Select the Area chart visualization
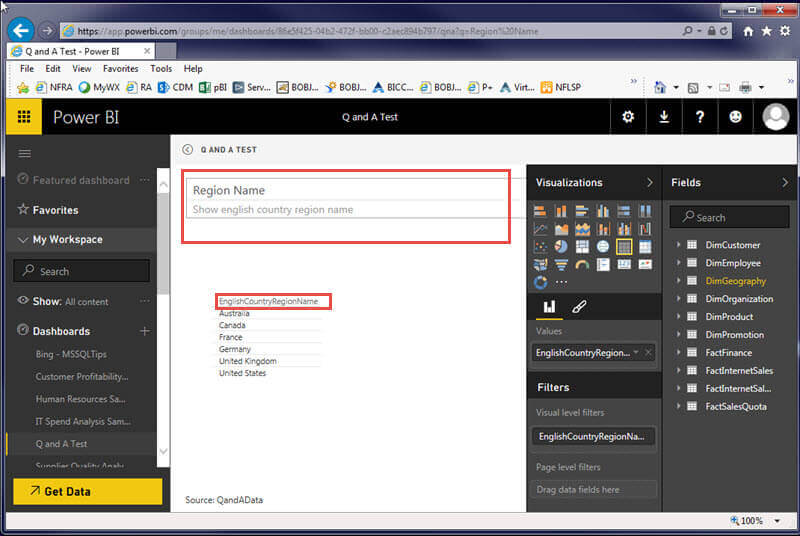 point(561,229)
